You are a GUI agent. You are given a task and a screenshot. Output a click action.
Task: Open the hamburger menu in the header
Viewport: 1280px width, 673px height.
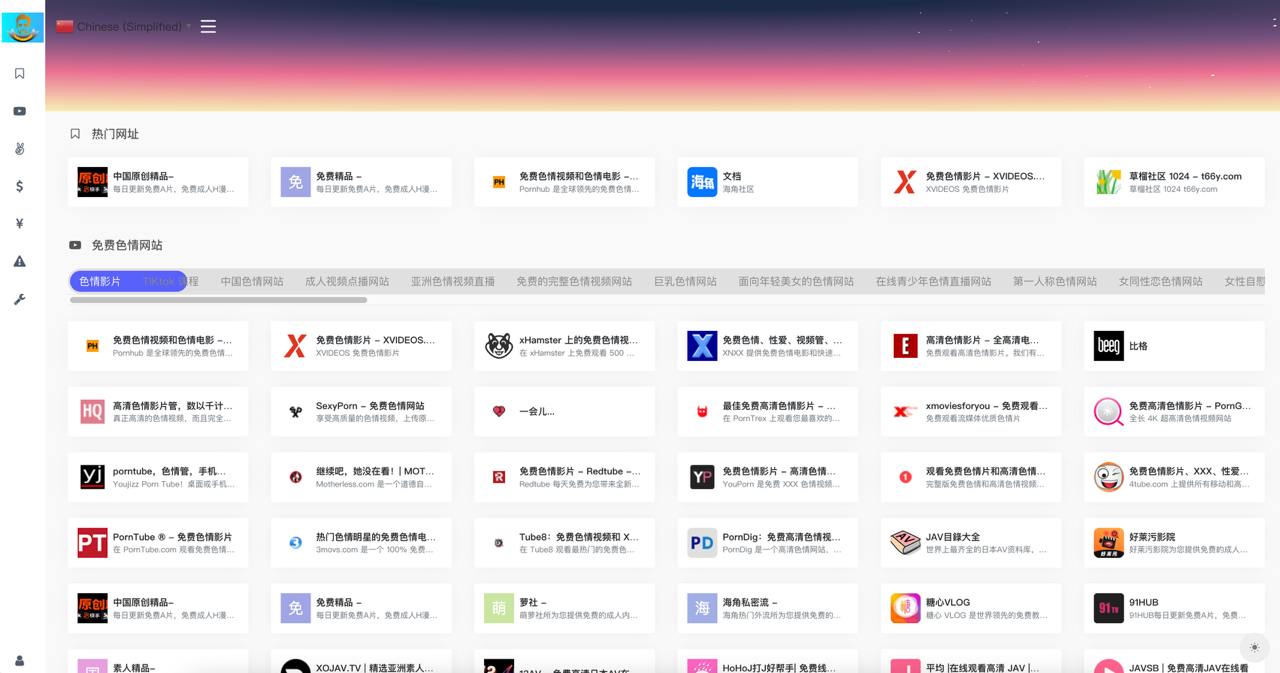tap(208, 27)
